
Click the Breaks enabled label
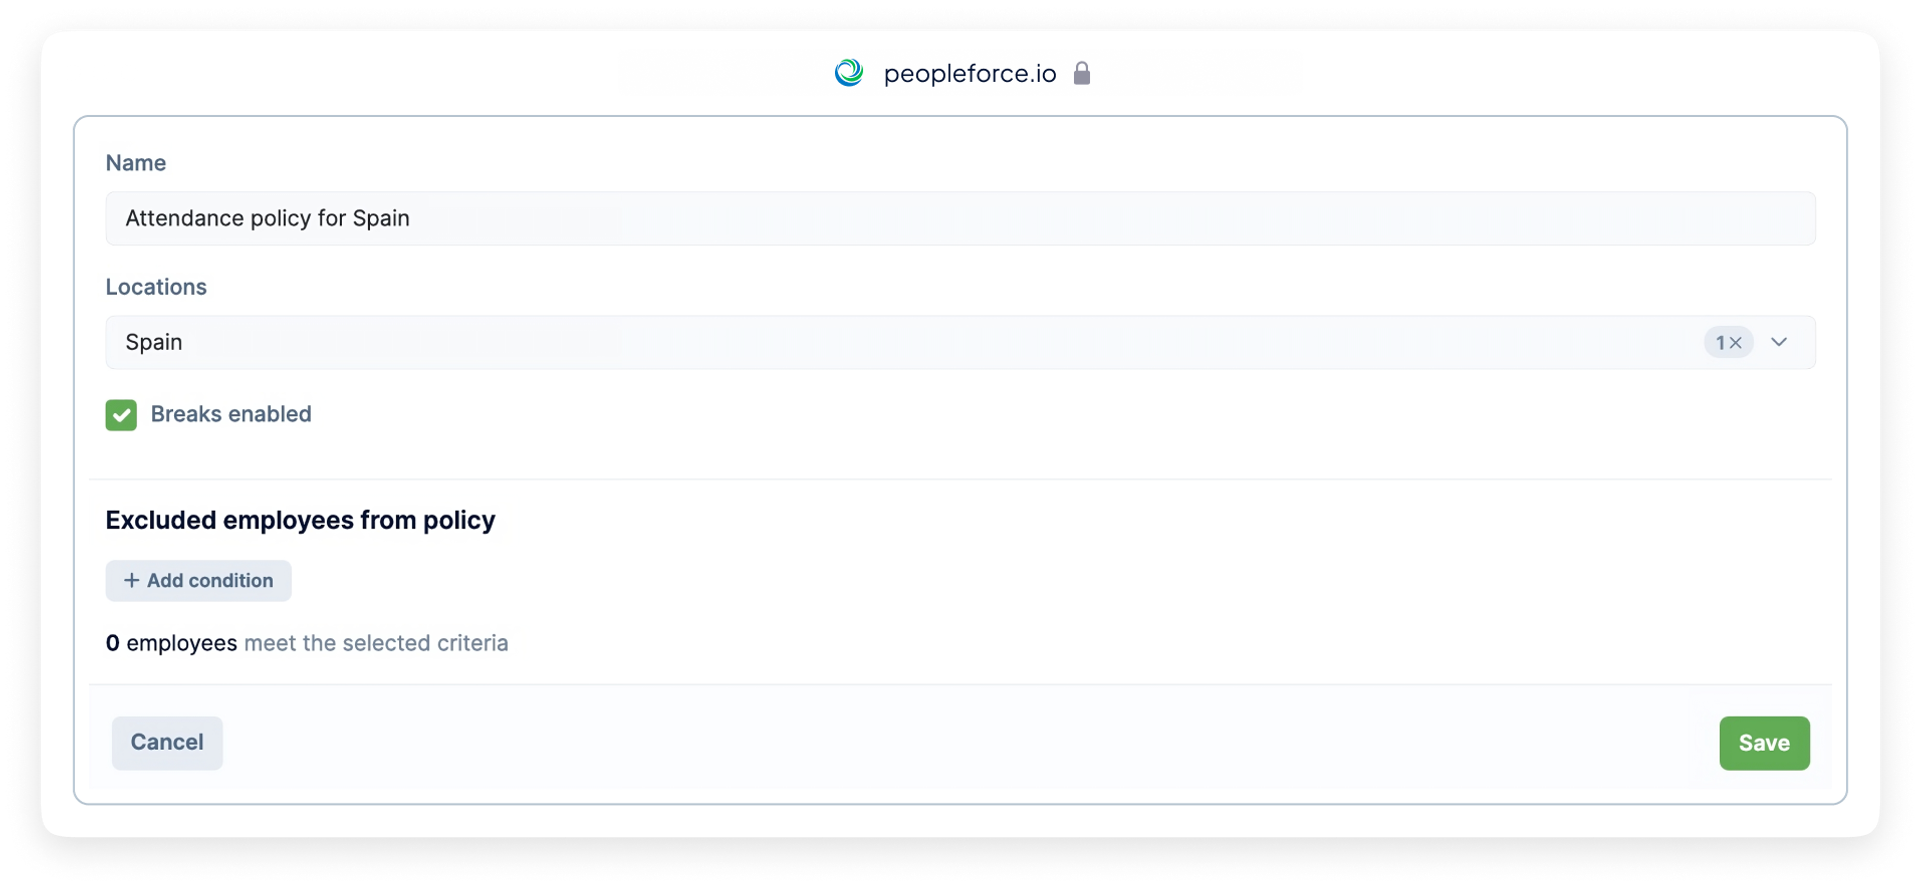(231, 414)
